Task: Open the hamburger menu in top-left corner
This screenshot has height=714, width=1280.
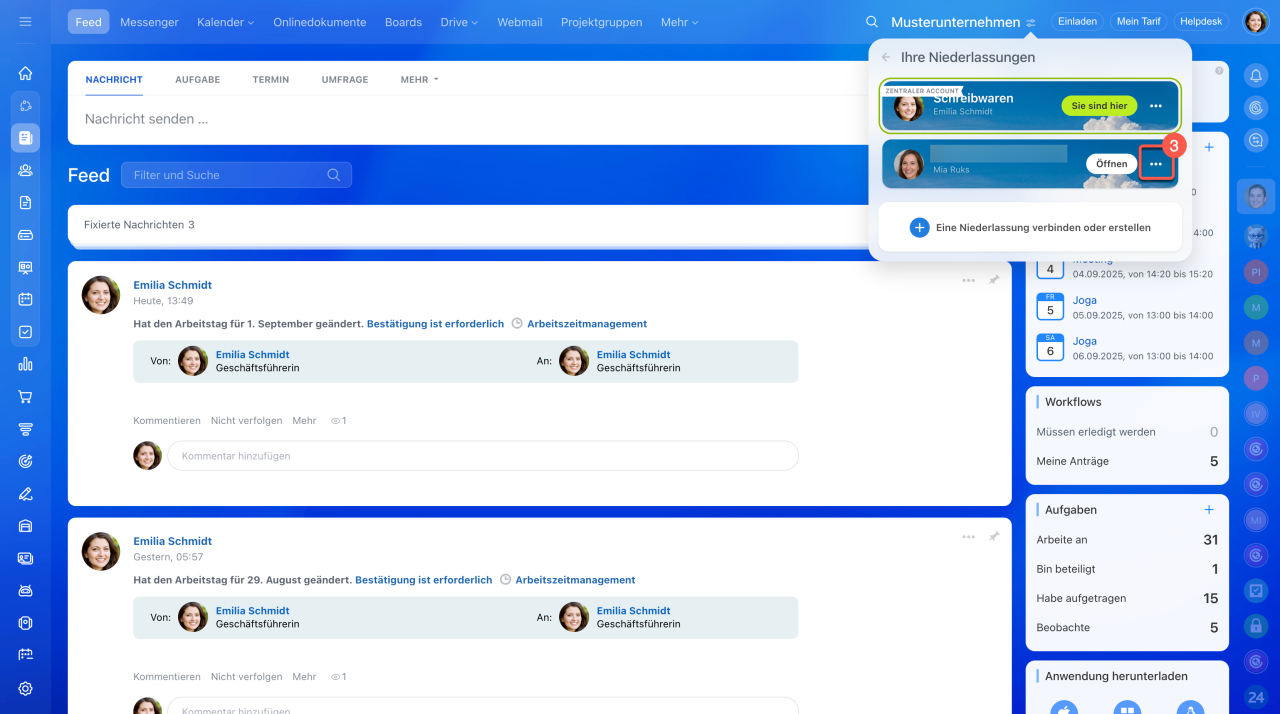Action: (25, 21)
